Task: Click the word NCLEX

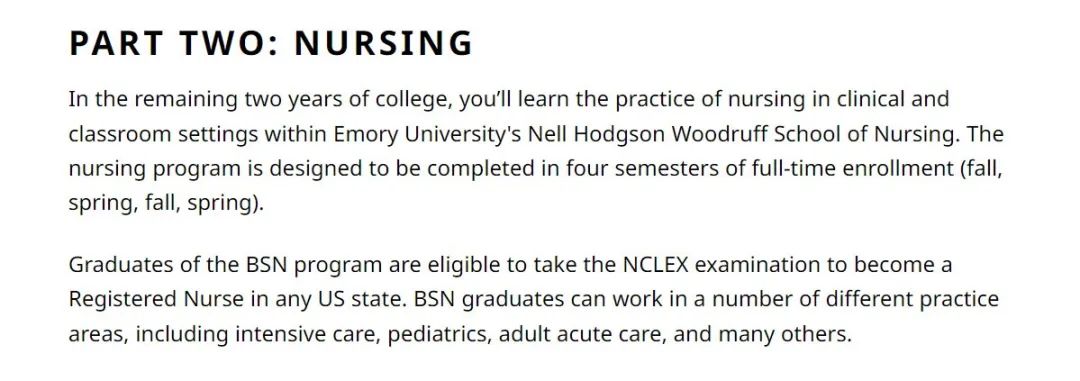Action: click(656, 265)
